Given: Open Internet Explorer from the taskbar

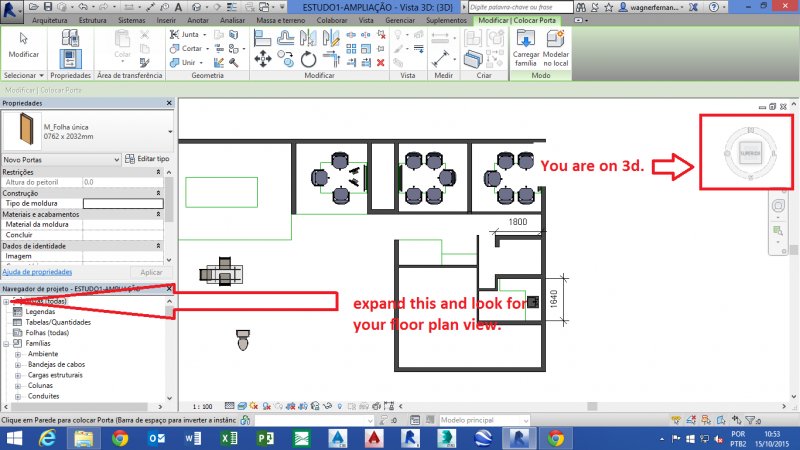Looking at the screenshot, I should coord(47,438).
